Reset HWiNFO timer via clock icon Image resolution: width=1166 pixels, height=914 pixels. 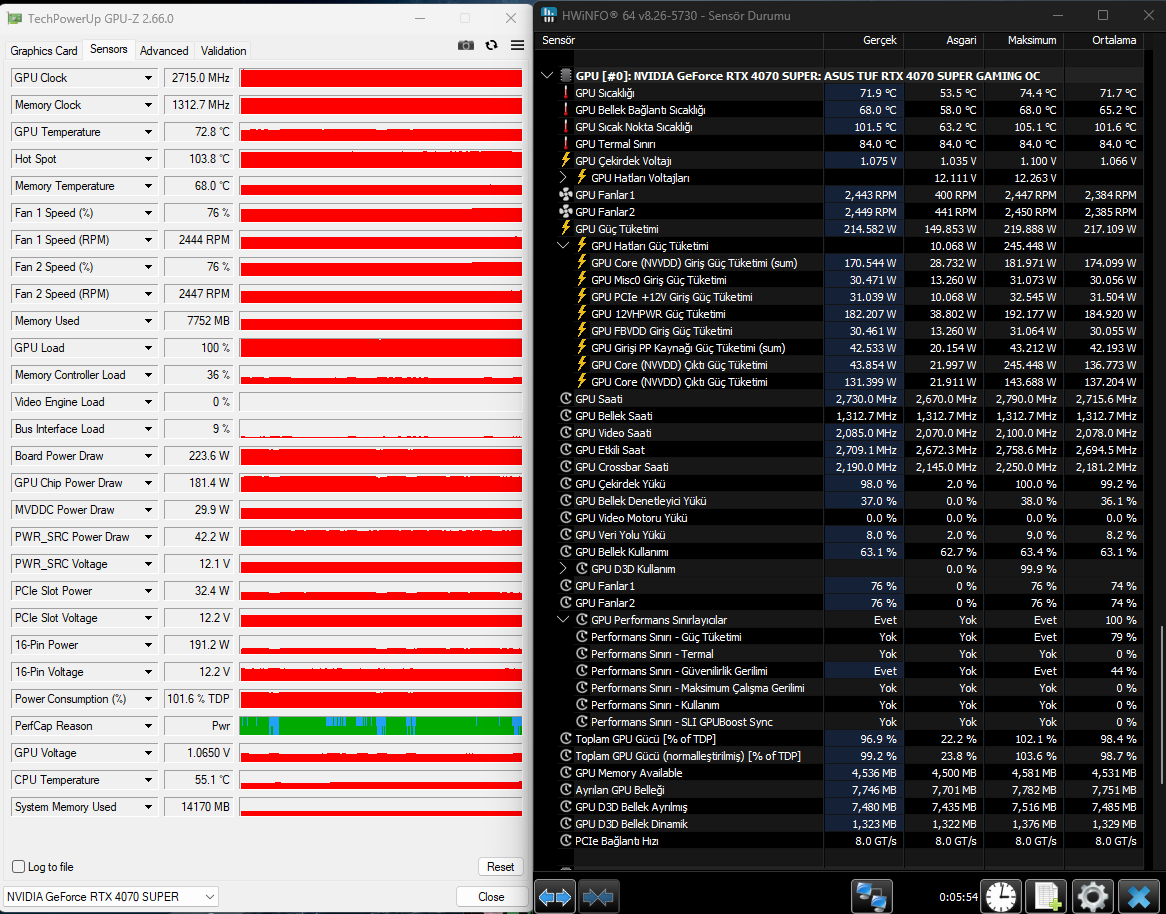tap(1000, 897)
